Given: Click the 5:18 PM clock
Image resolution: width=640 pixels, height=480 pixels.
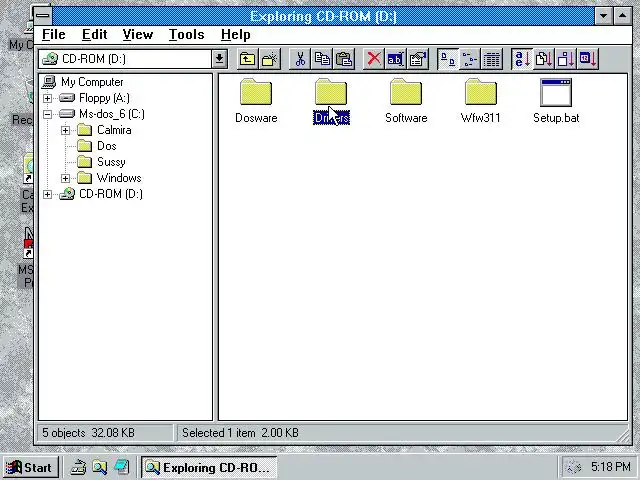Looking at the screenshot, I should click(611, 467).
